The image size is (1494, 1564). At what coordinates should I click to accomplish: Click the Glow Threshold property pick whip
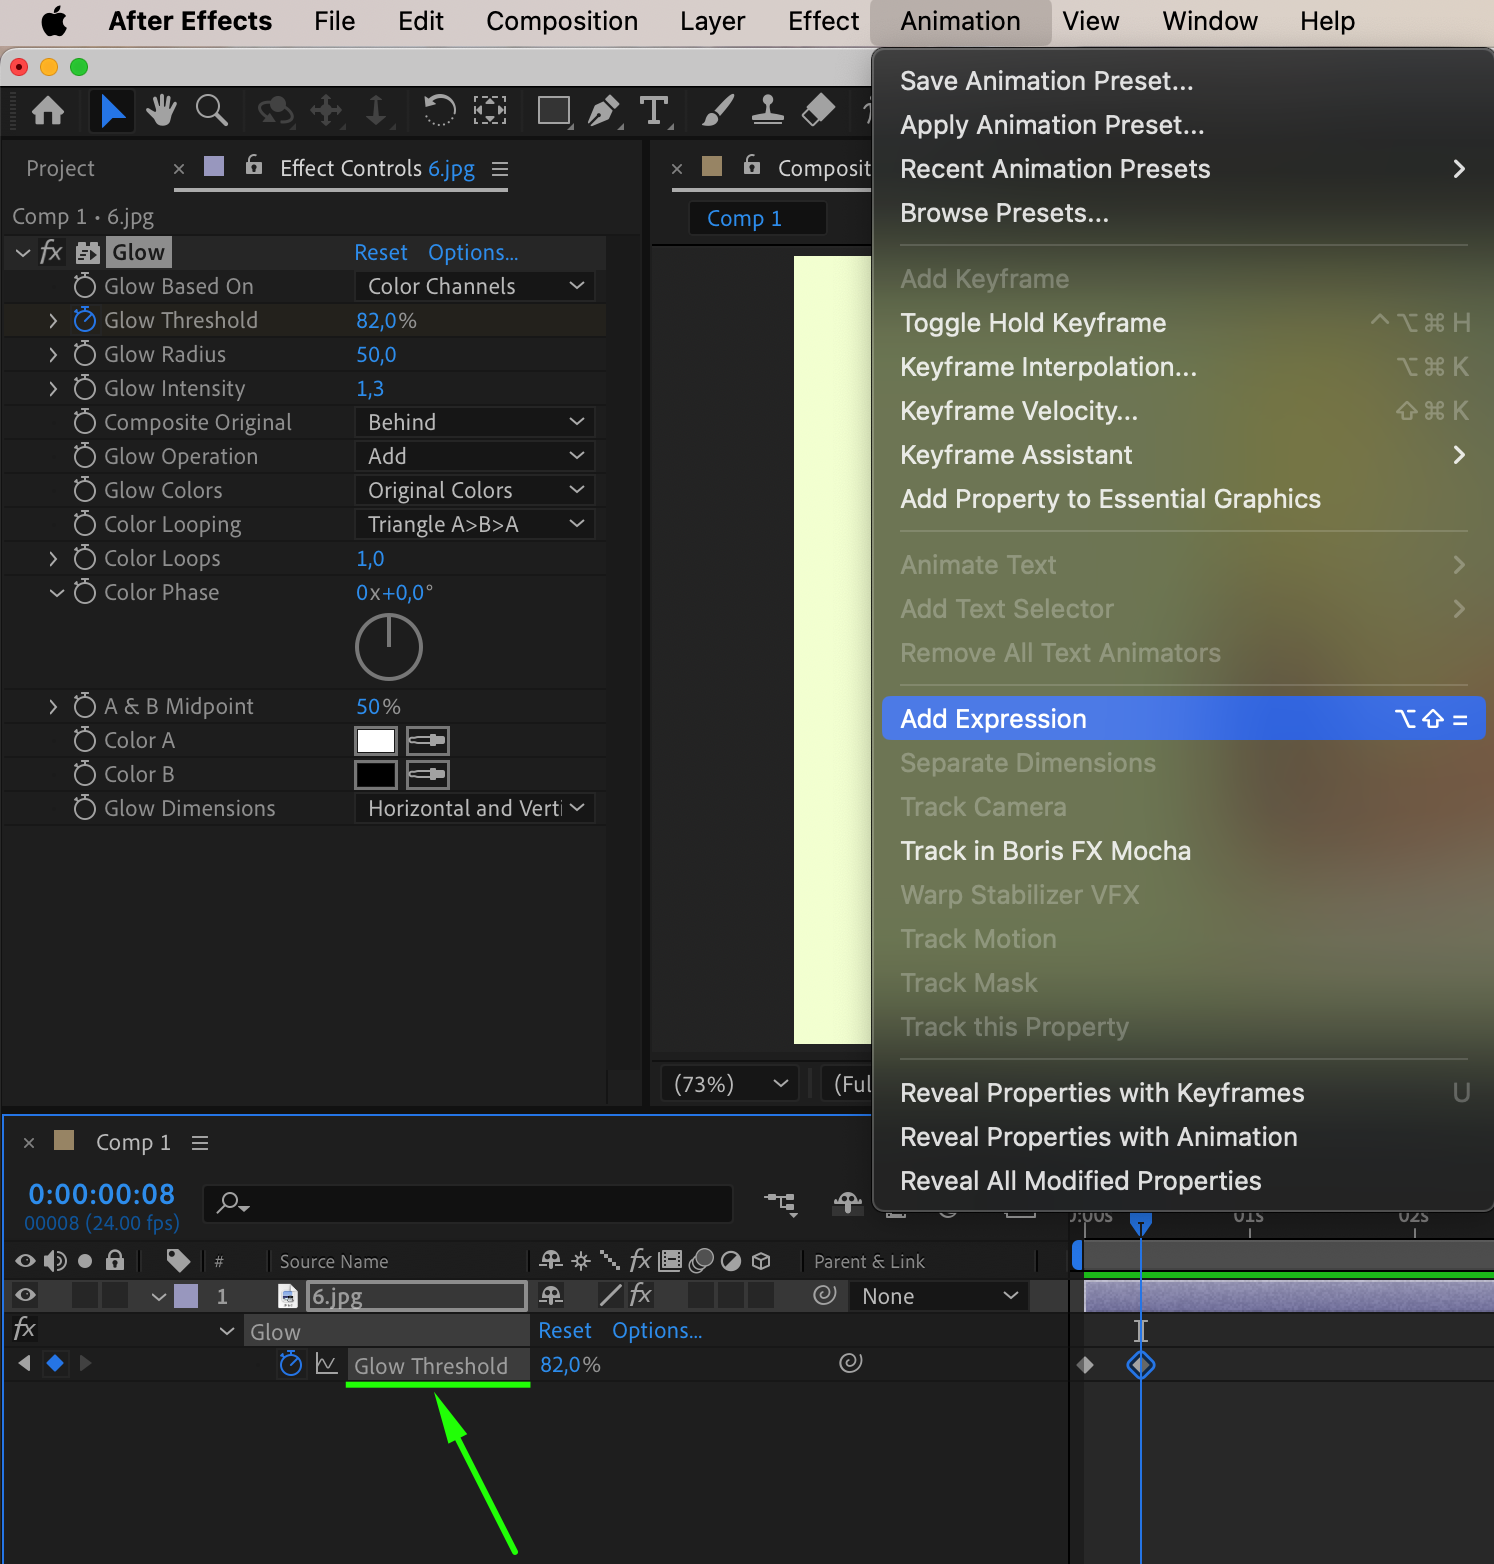click(x=851, y=1363)
